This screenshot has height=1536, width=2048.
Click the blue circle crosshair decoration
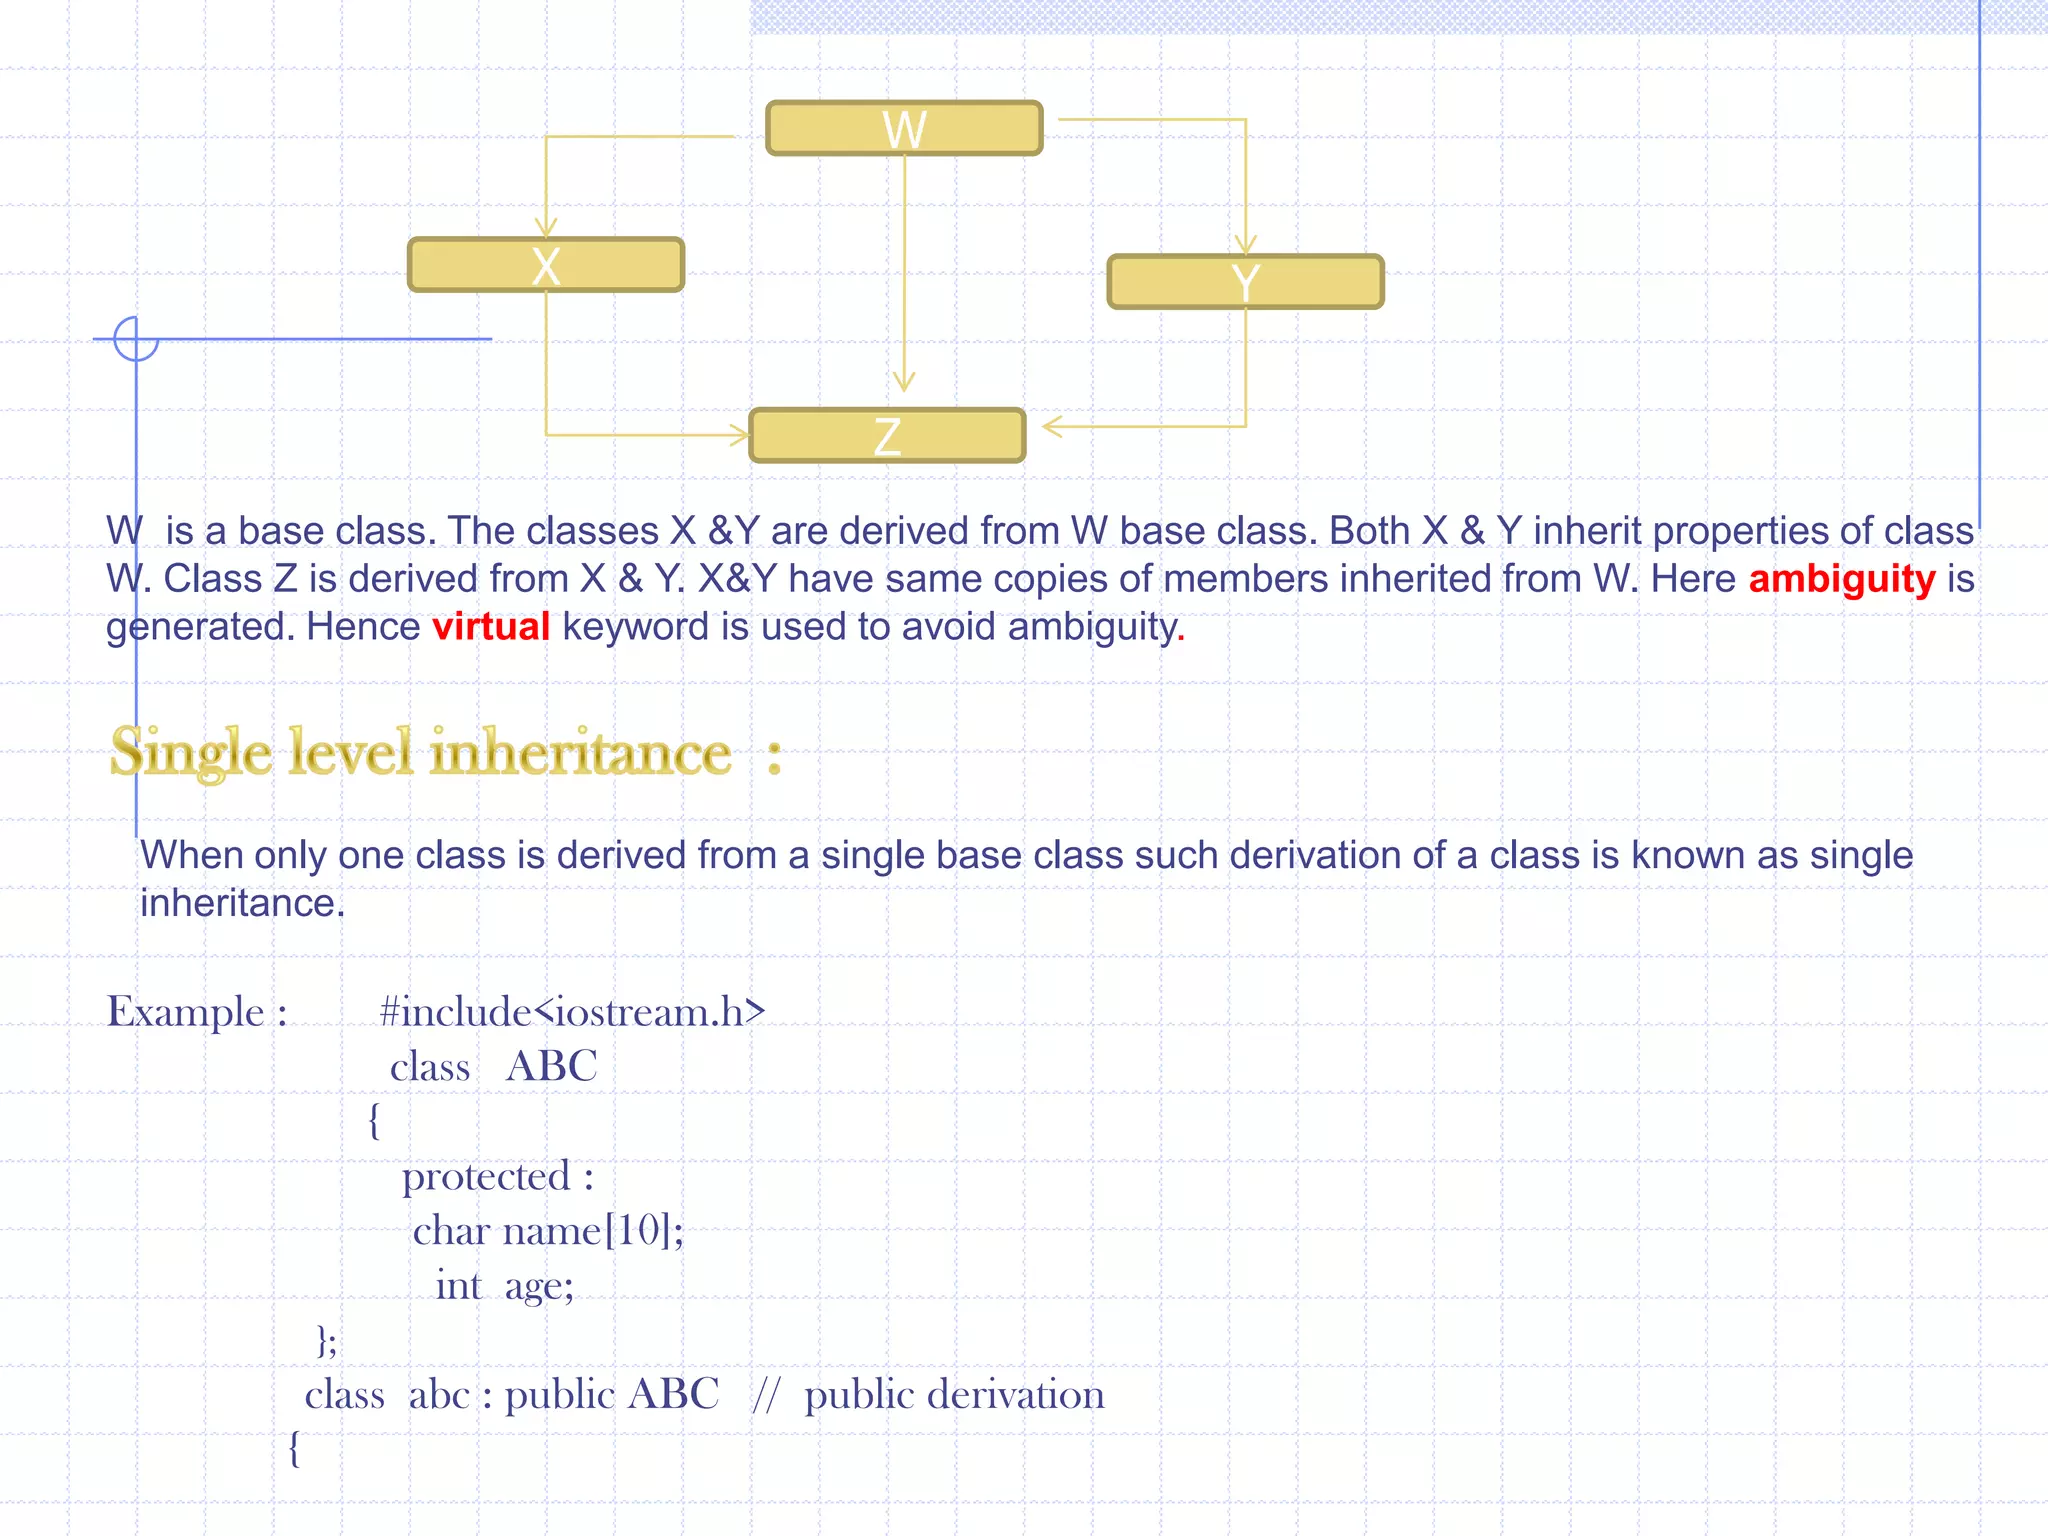(x=136, y=339)
